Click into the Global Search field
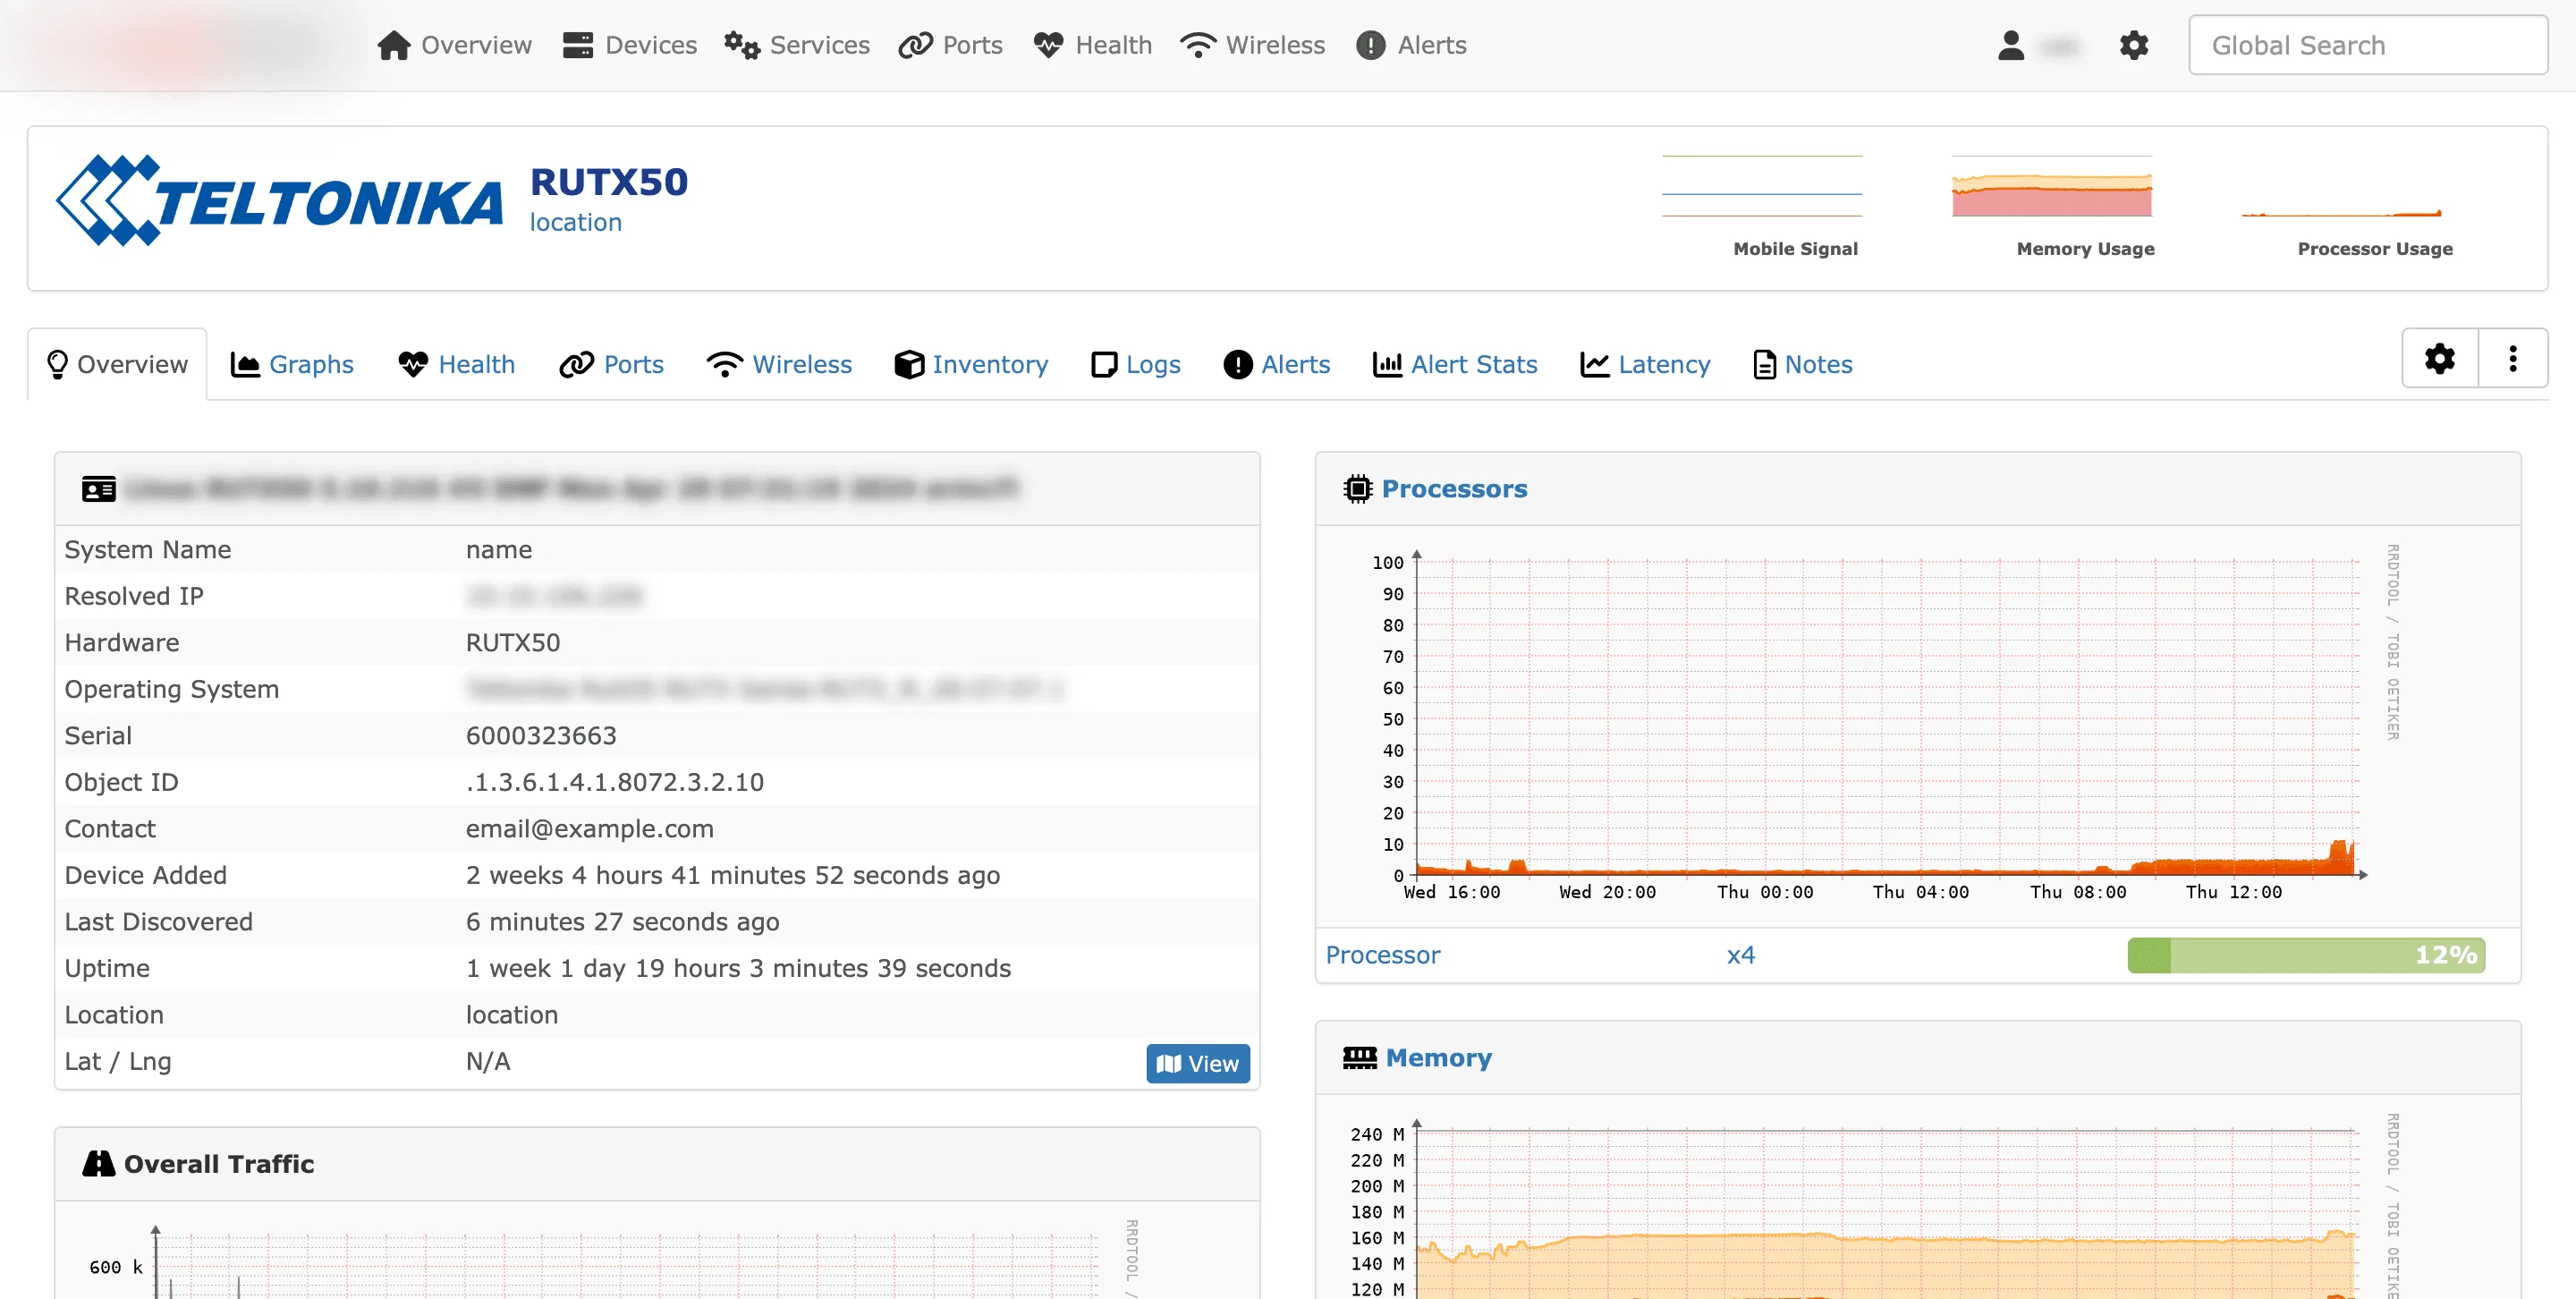2576x1299 pixels. pyautogui.click(x=2368, y=45)
